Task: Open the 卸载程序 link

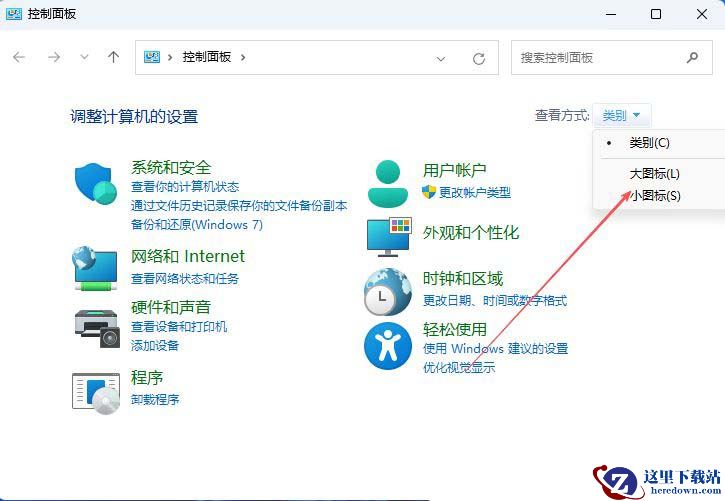Action: [155, 400]
